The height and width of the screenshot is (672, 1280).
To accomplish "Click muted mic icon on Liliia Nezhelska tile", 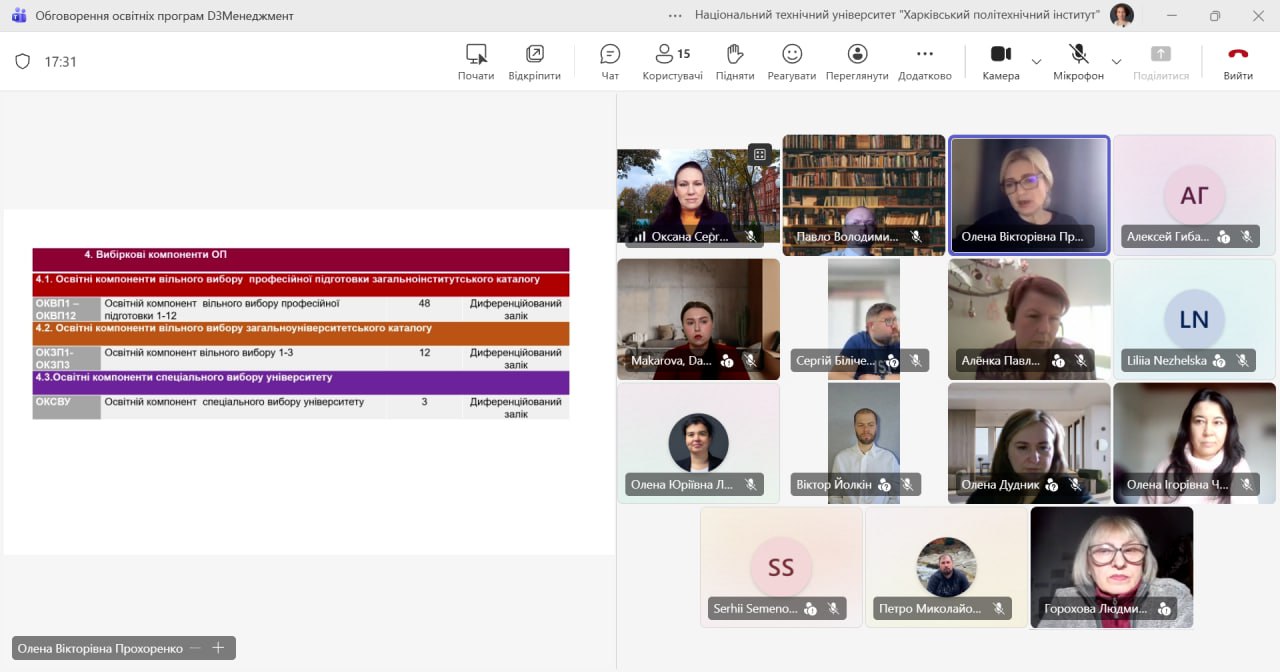I will (x=1242, y=361).
